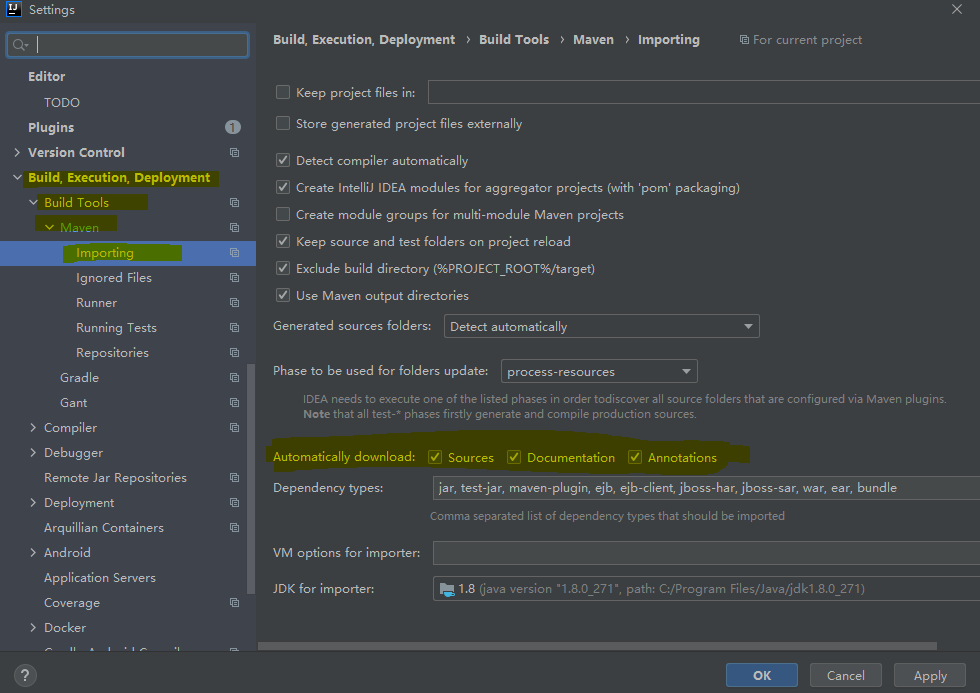Go to Build, Execution, Deployment breadcrumb
980x693 pixels.
[364, 39]
